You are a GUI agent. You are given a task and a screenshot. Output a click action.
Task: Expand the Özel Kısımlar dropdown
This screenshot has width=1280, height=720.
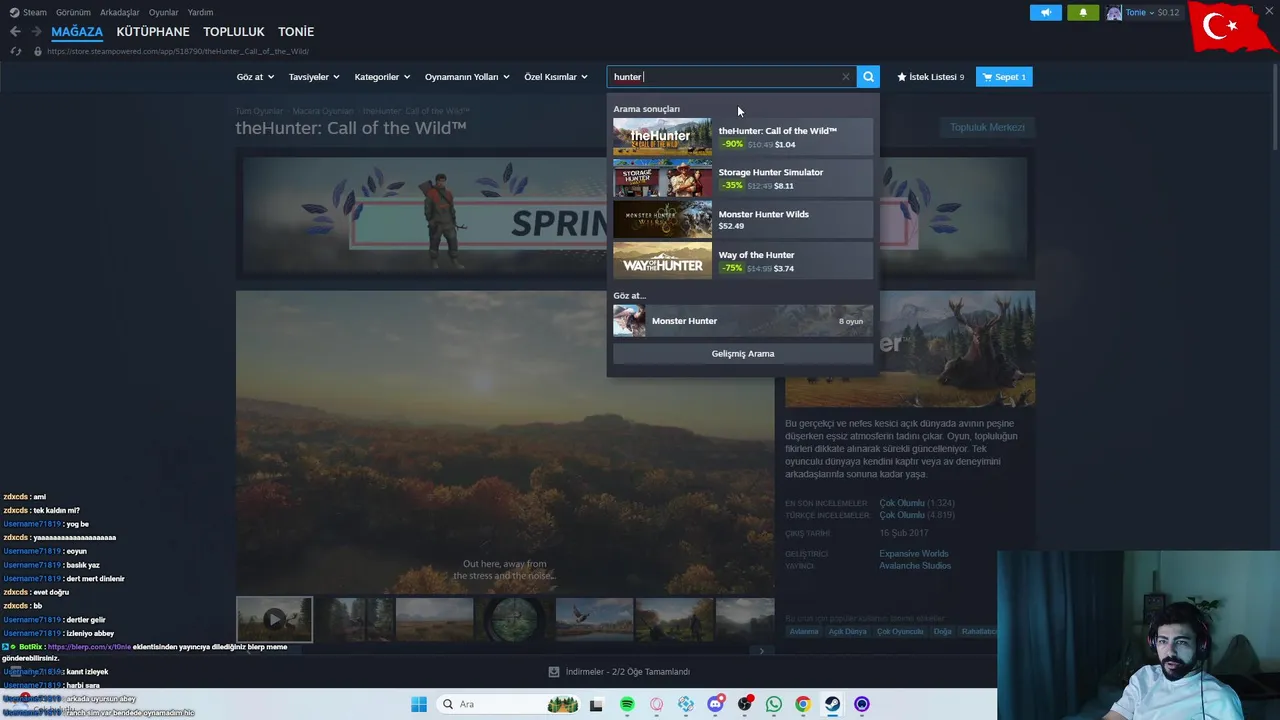click(556, 77)
